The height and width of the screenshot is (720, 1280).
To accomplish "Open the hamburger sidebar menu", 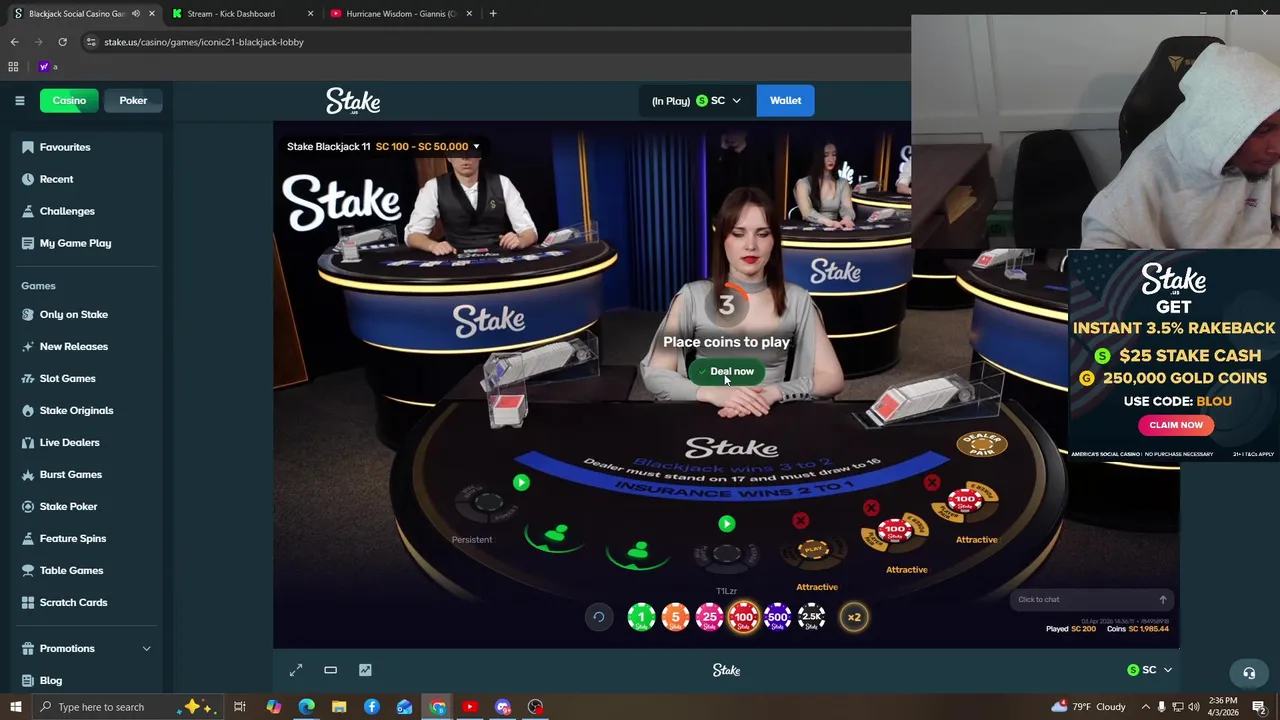I will click(19, 100).
